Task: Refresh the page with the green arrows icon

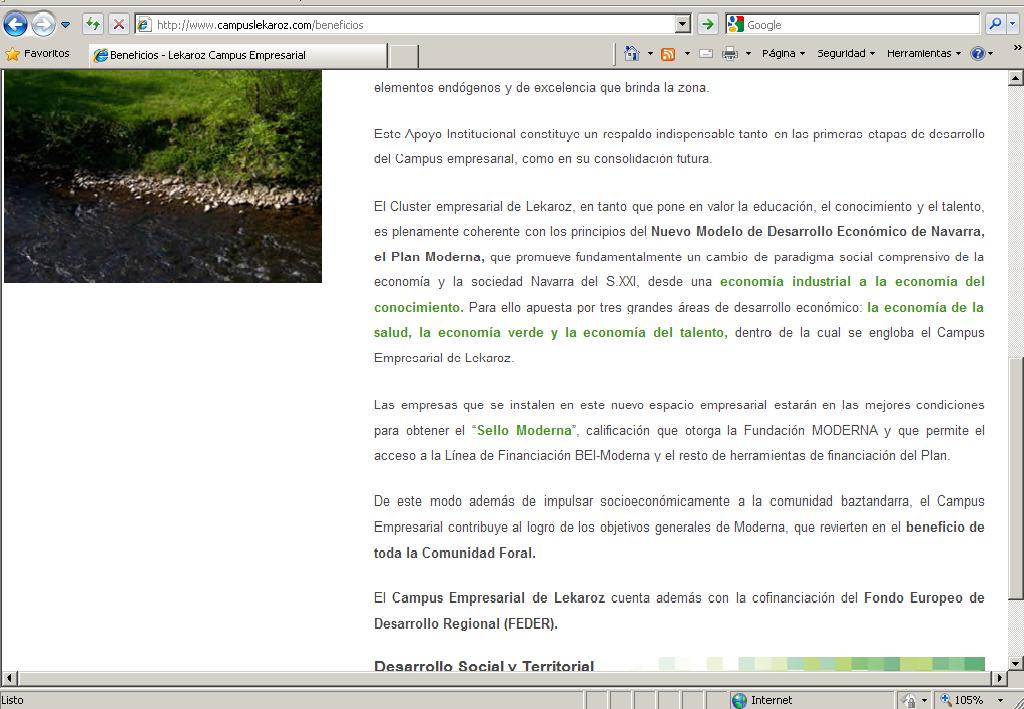Action: (93, 25)
